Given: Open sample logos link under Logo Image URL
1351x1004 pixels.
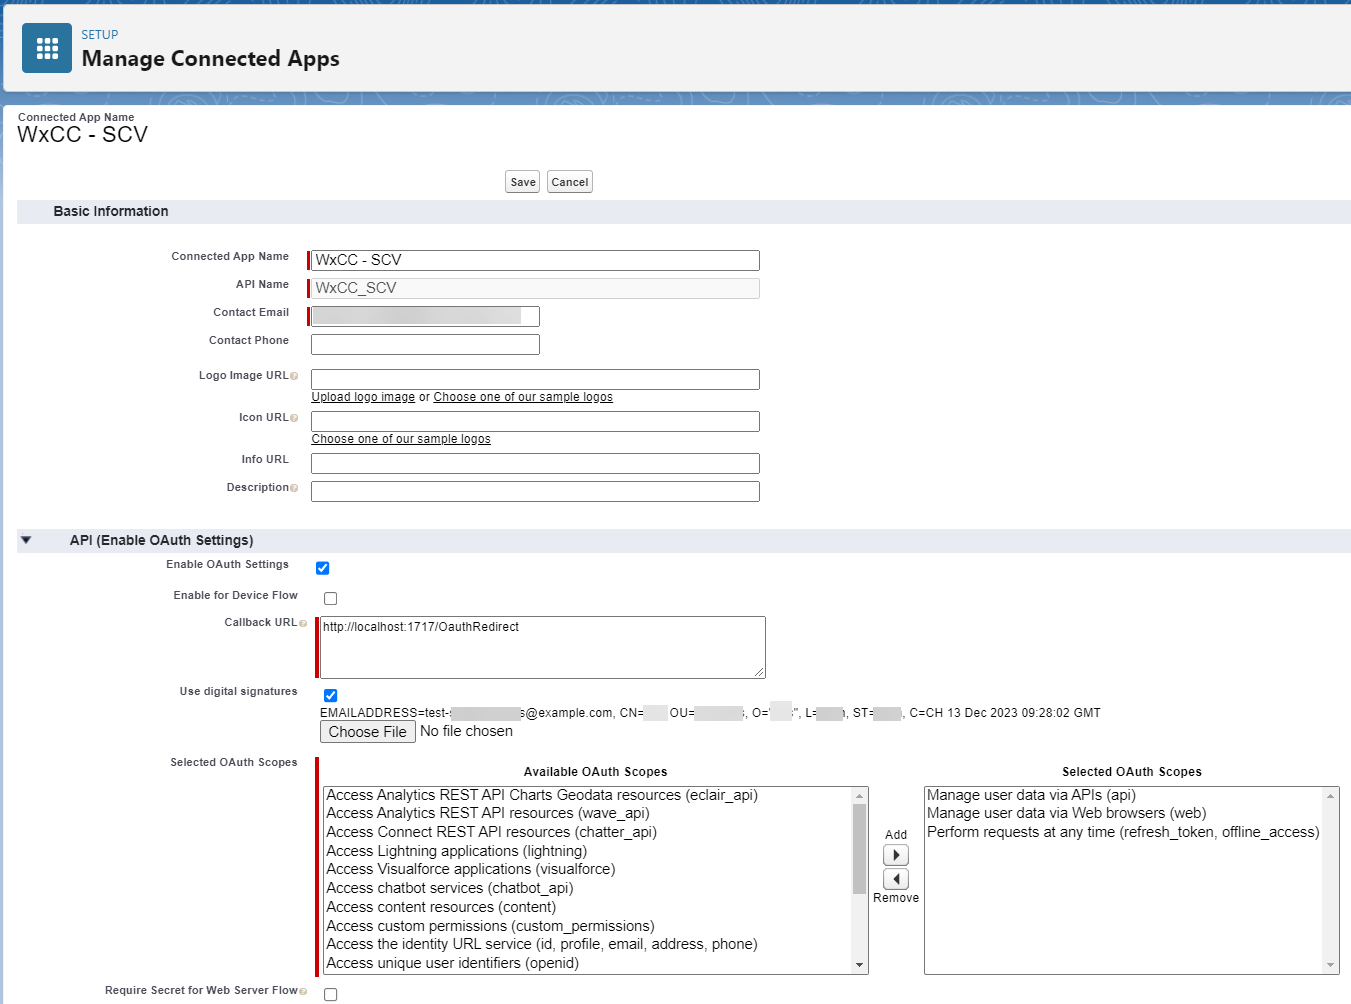Looking at the screenshot, I should pyautogui.click(x=523, y=397).
